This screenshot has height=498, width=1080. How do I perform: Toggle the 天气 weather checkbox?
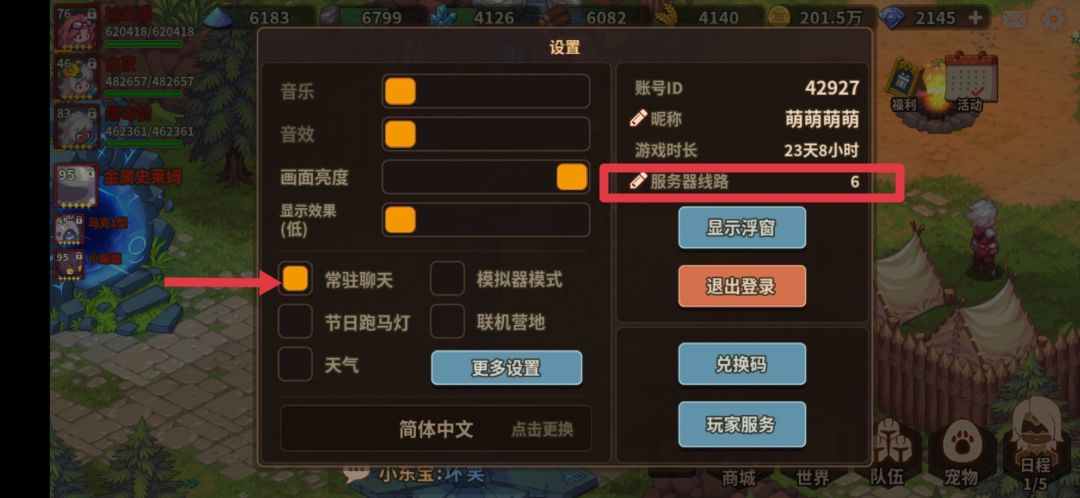[x=295, y=364]
